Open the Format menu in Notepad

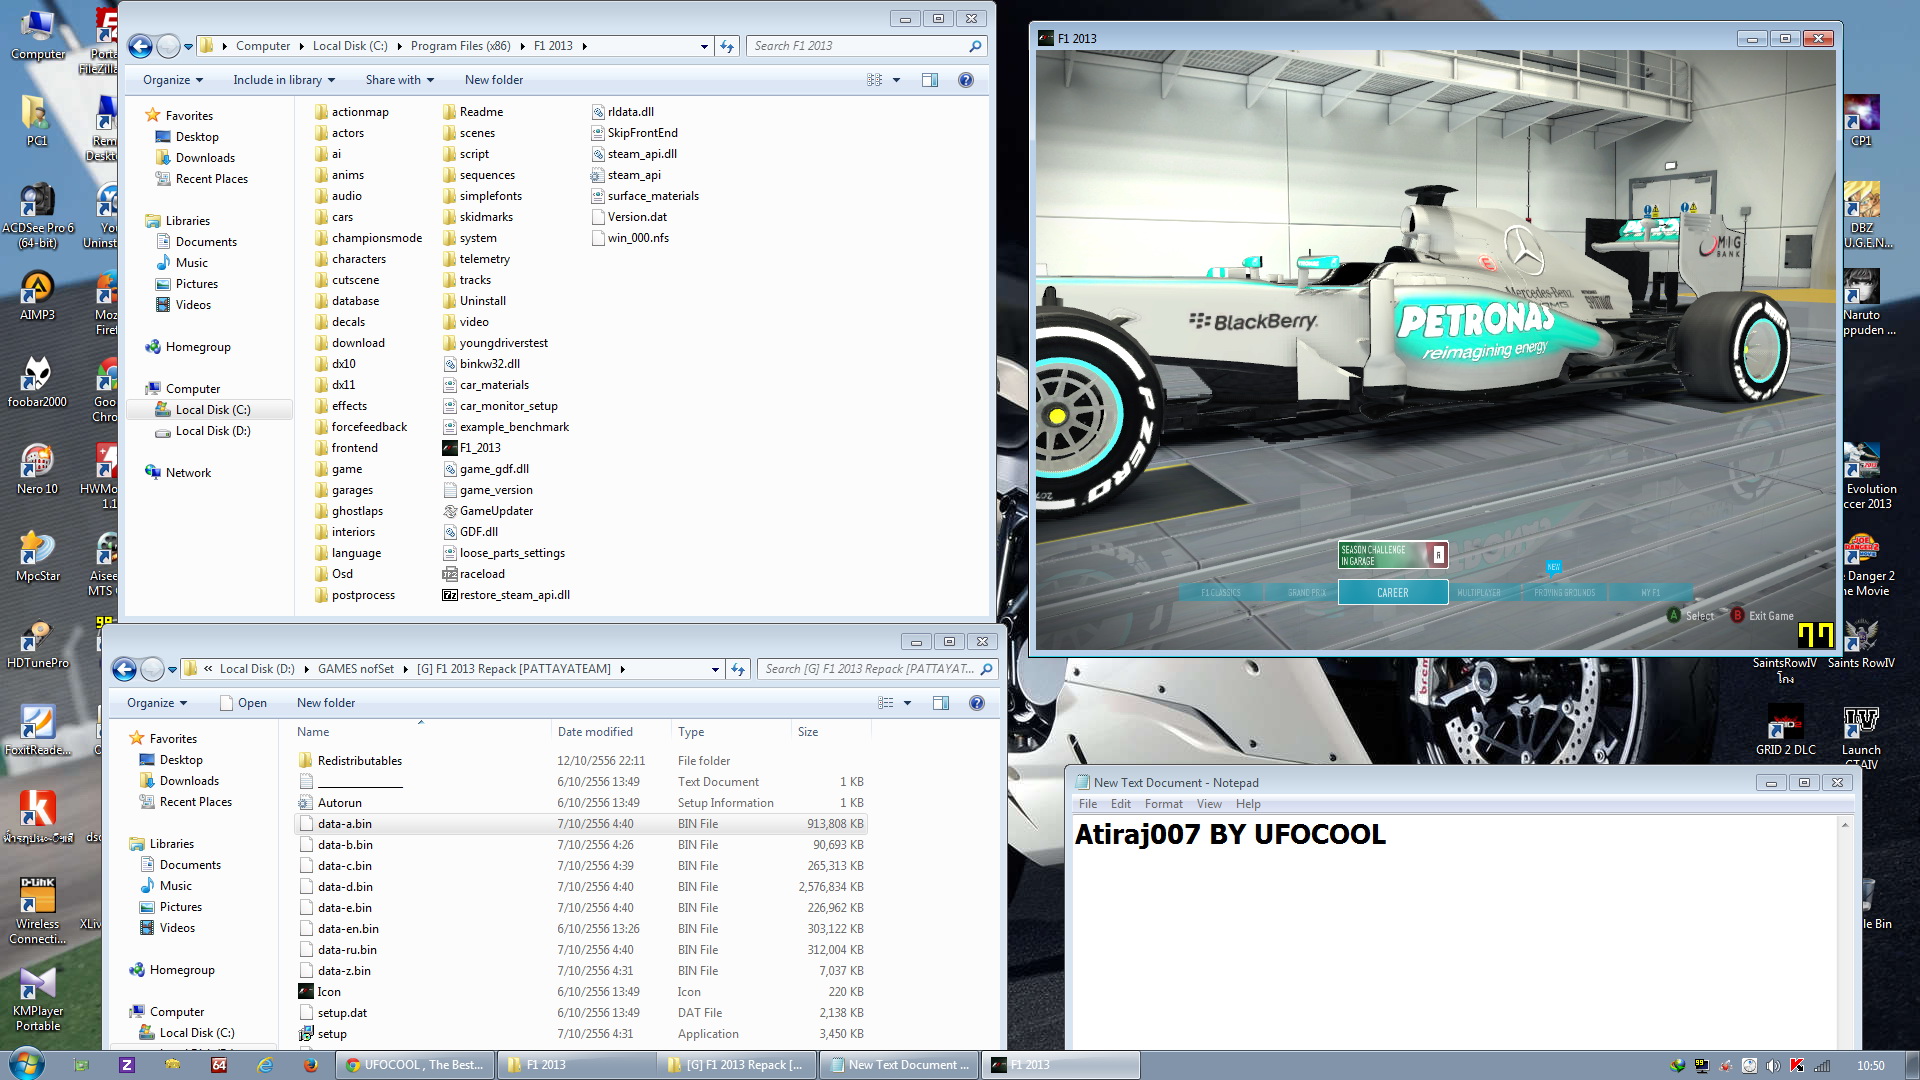coord(1163,804)
